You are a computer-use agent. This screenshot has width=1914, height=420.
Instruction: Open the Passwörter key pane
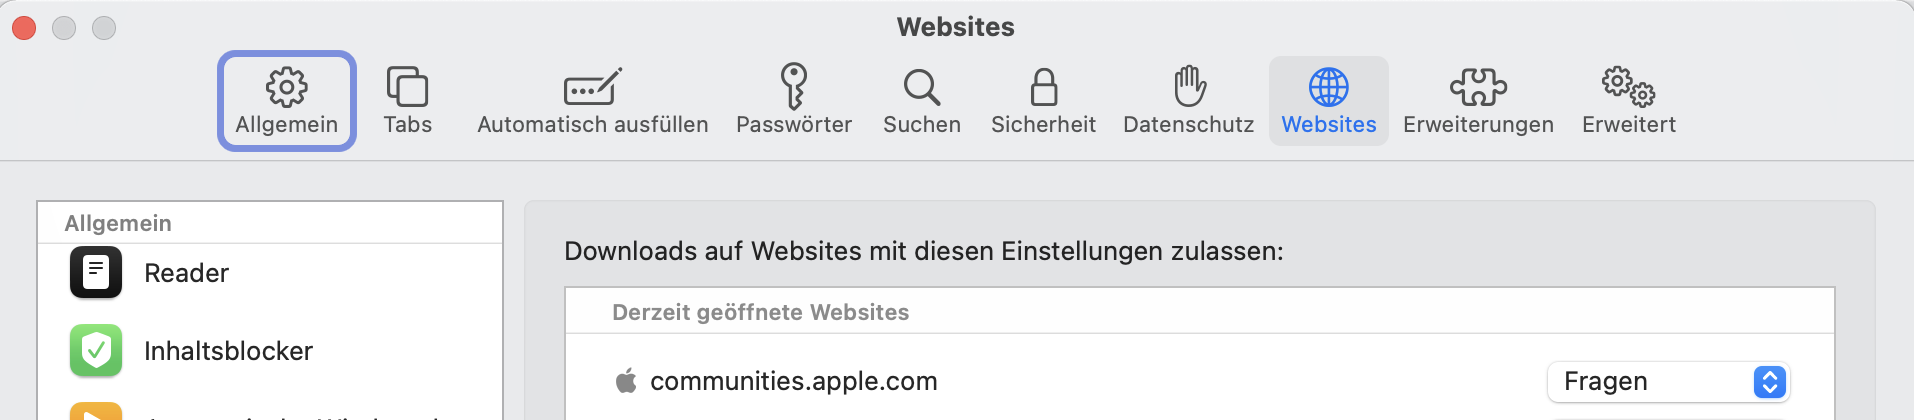click(x=794, y=101)
